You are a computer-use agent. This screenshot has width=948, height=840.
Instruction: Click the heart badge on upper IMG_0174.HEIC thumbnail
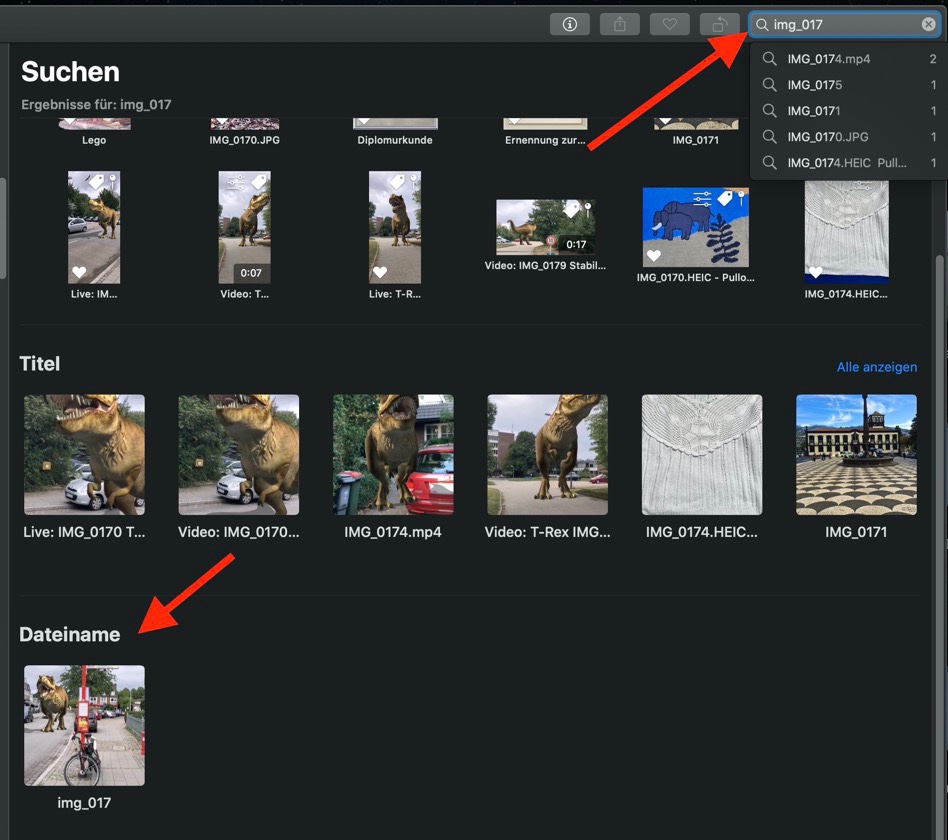816,272
